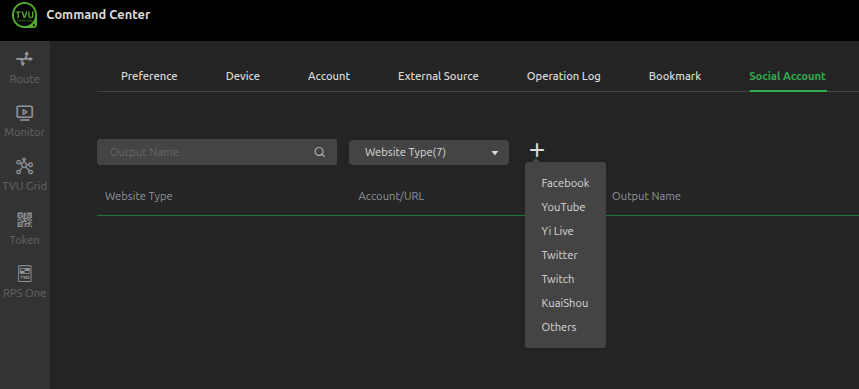859x389 pixels.
Task: Click the plus add account icon
Action: pyautogui.click(x=537, y=150)
